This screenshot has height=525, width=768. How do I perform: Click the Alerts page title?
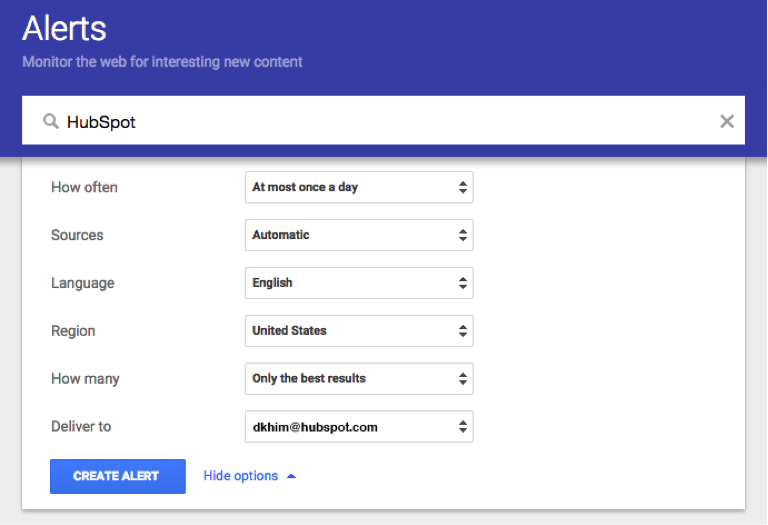click(x=64, y=28)
